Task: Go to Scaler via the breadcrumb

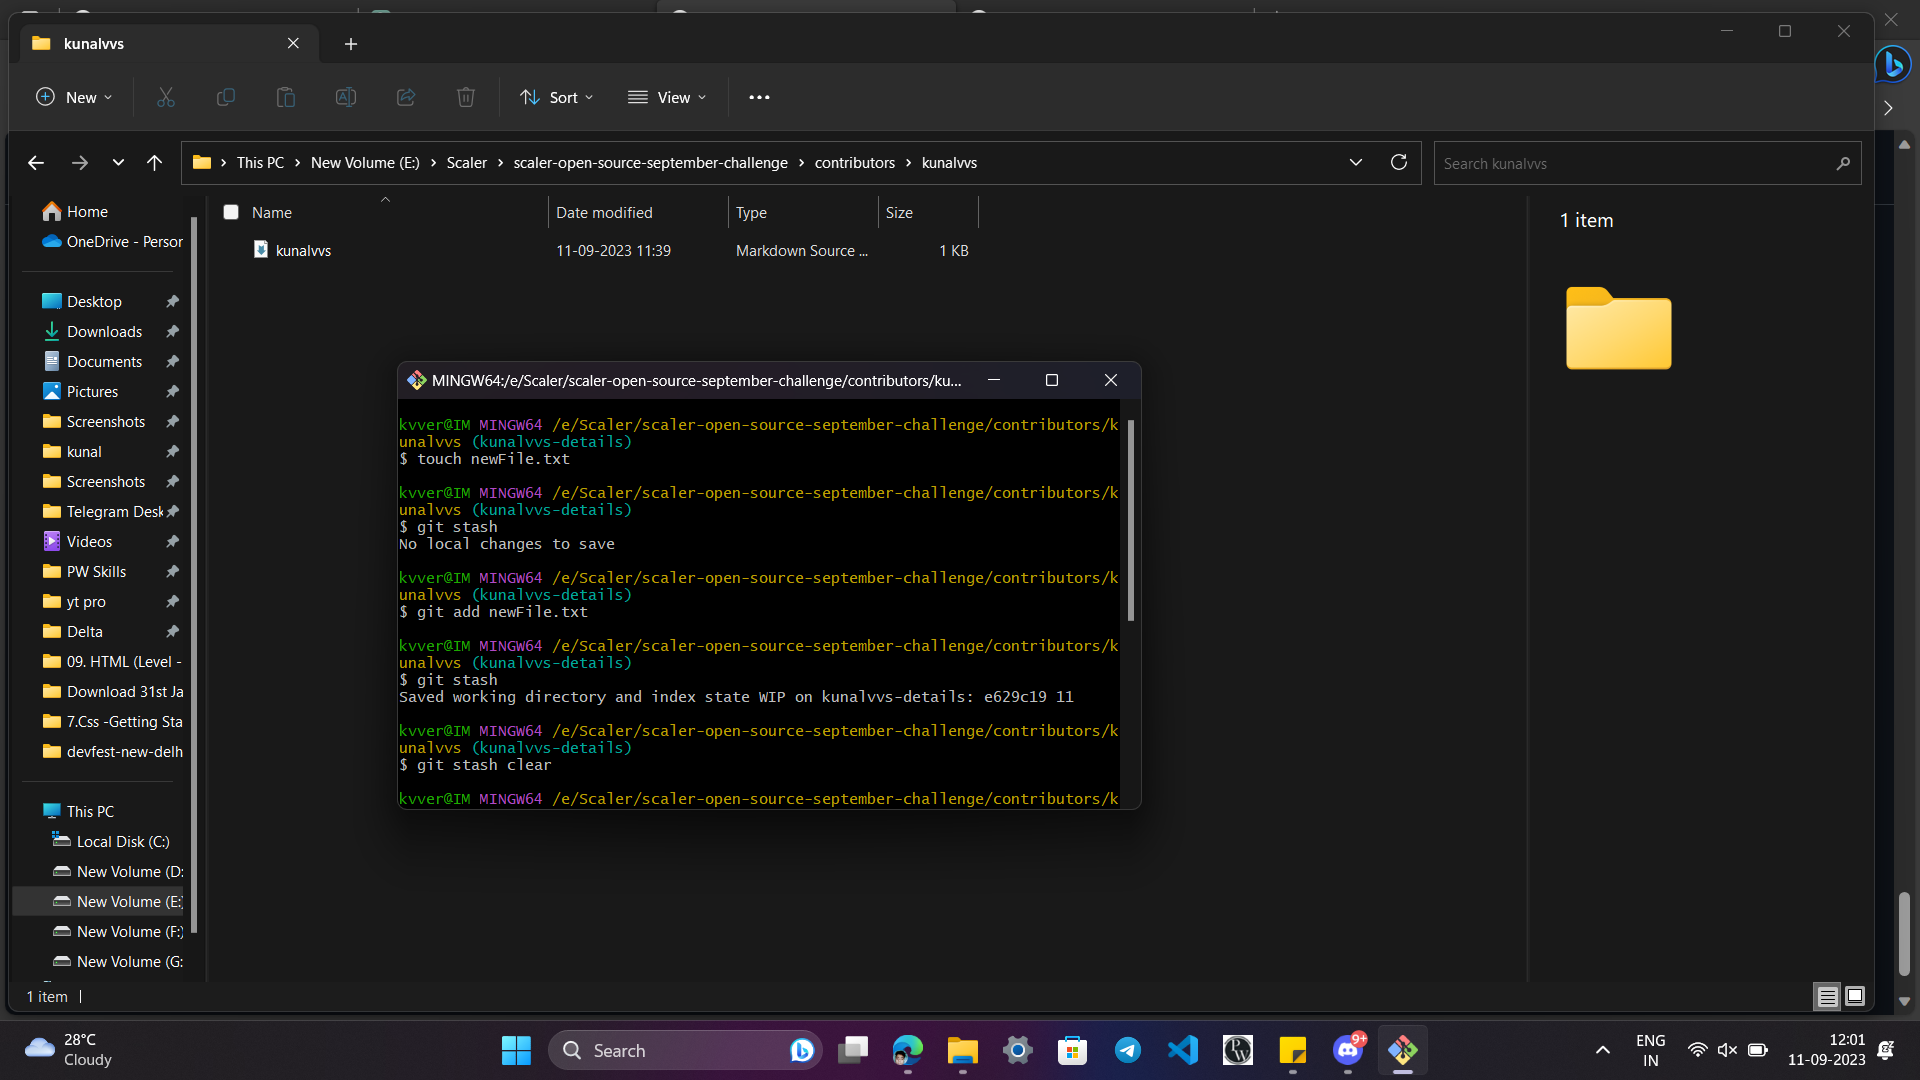Action: point(466,162)
